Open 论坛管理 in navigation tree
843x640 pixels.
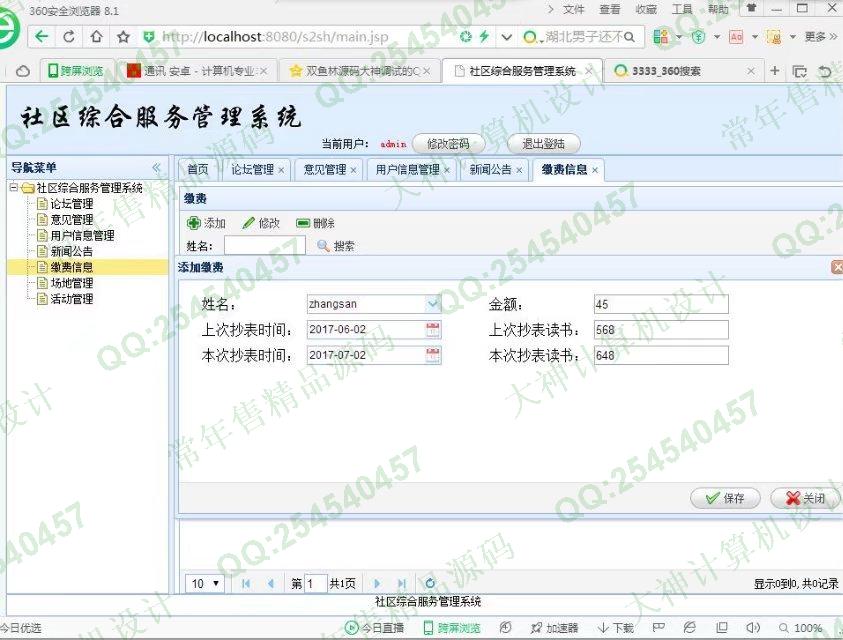[x=71, y=204]
